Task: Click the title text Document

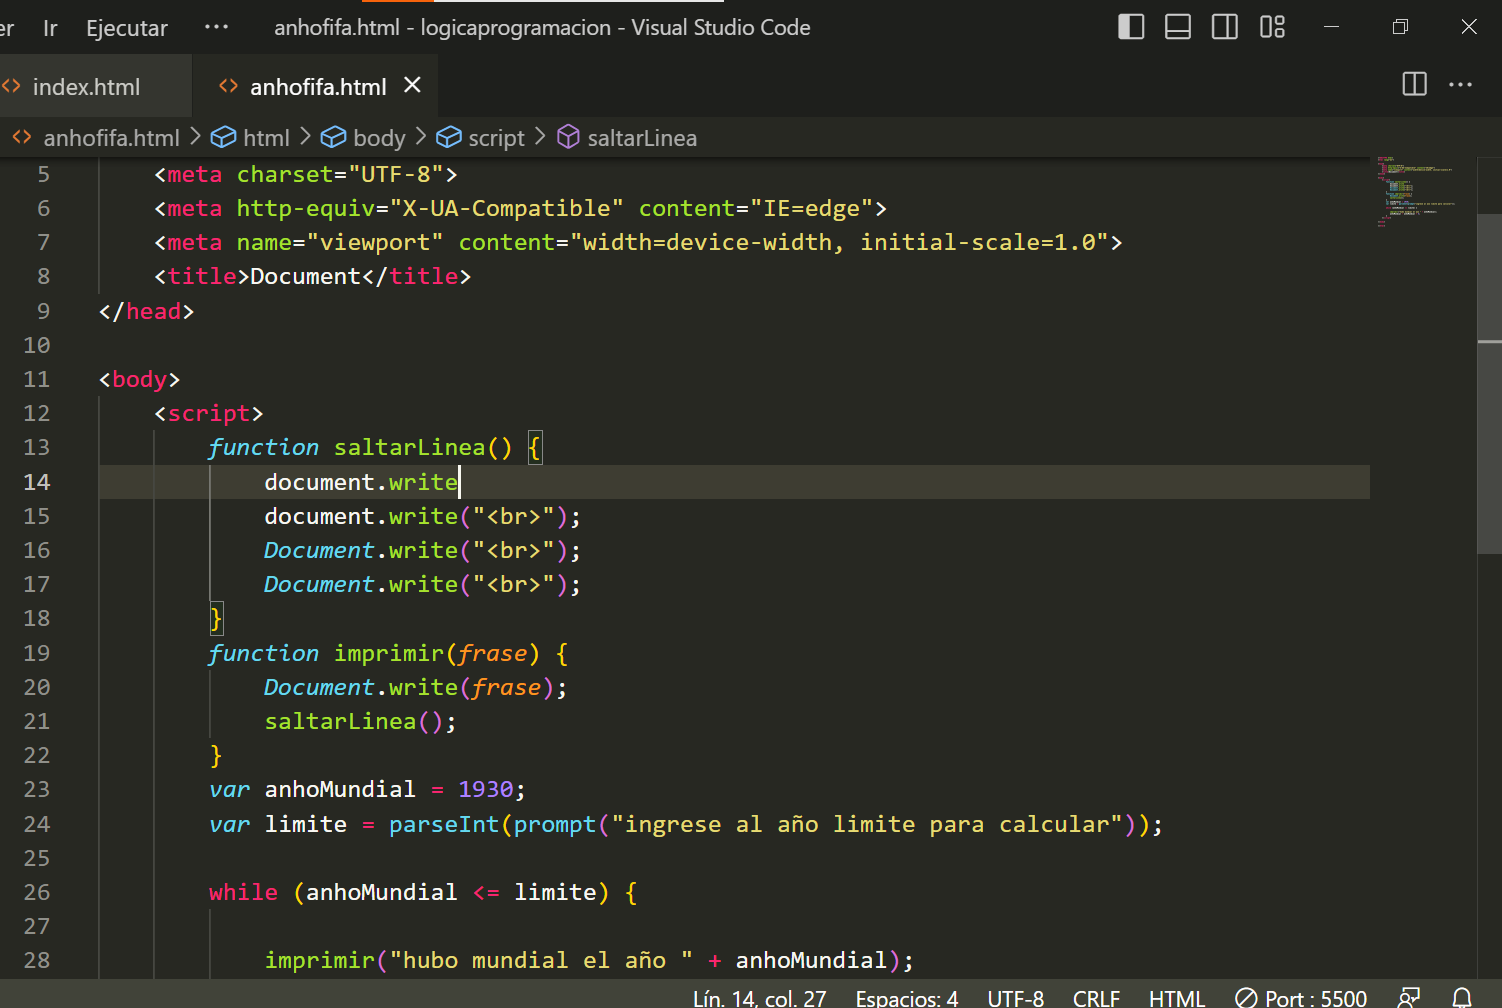Action: point(305,276)
